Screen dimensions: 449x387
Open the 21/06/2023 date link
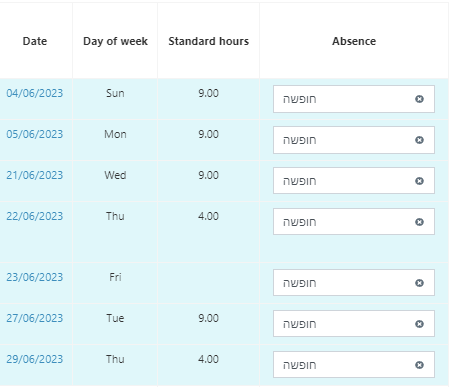(x=35, y=175)
